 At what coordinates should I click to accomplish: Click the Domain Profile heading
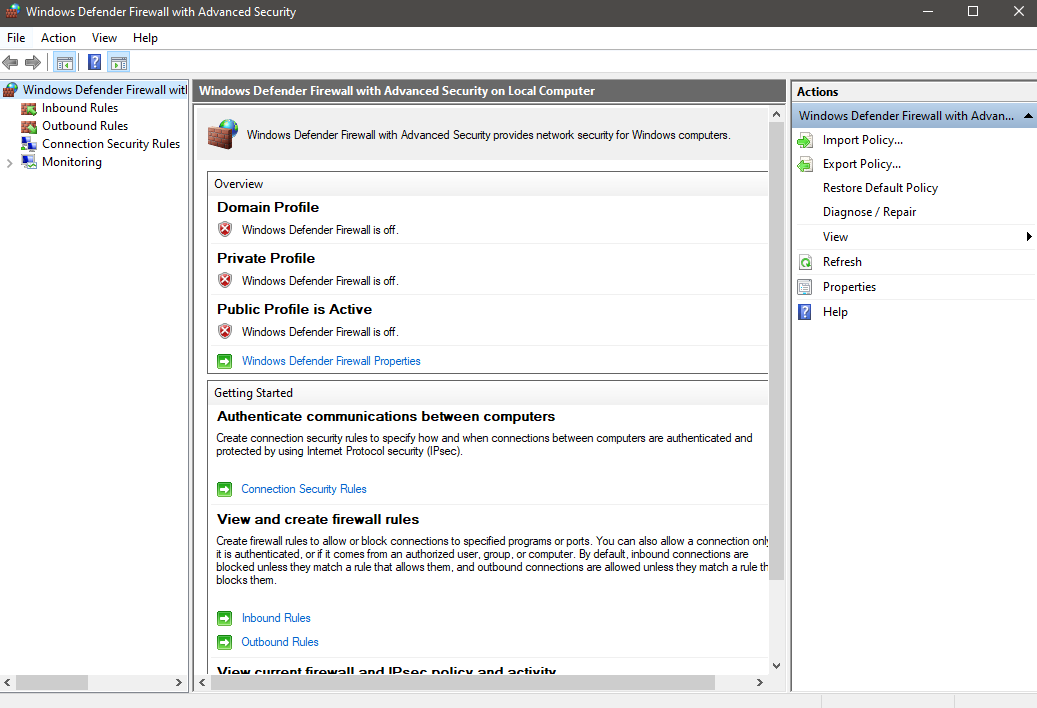click(x=268, y=208)
